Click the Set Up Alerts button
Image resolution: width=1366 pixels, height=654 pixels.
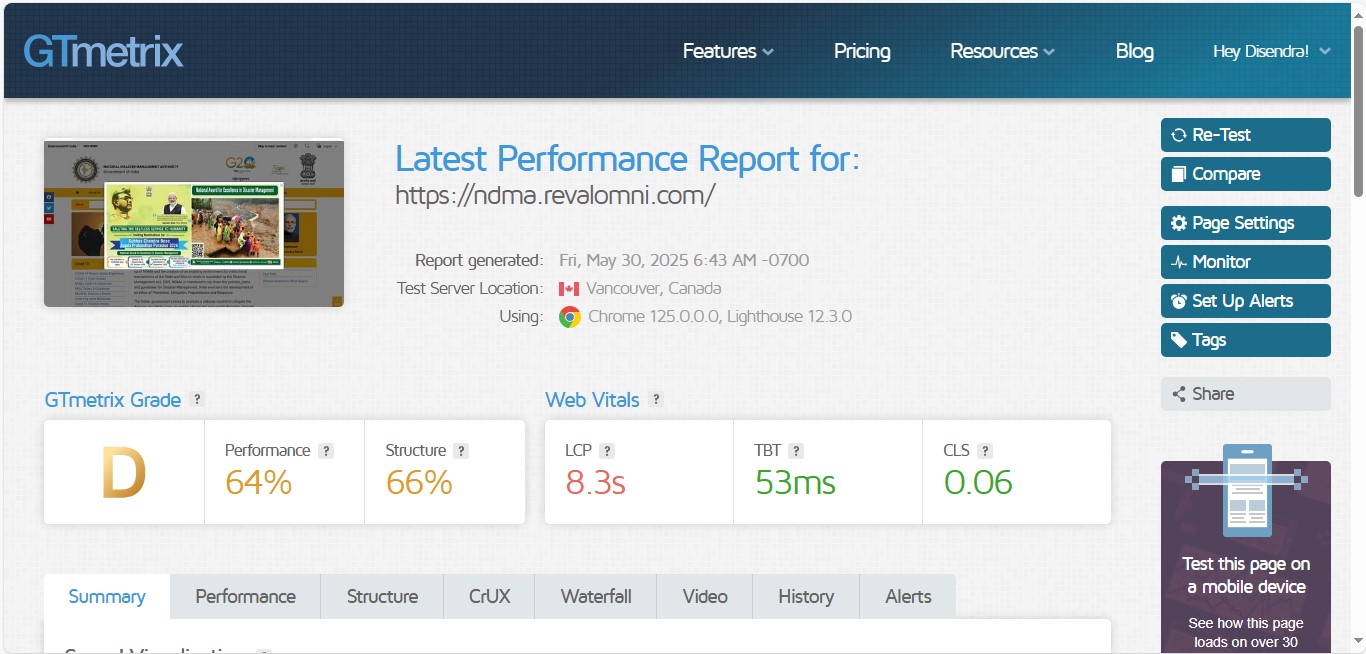click(1245, 301)
